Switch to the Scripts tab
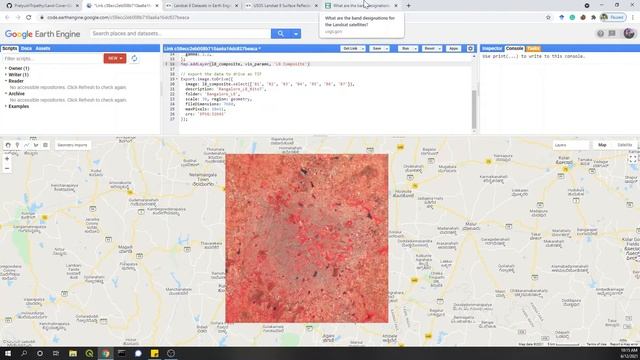Screen dimensions: 640x360 click(9, 48)
